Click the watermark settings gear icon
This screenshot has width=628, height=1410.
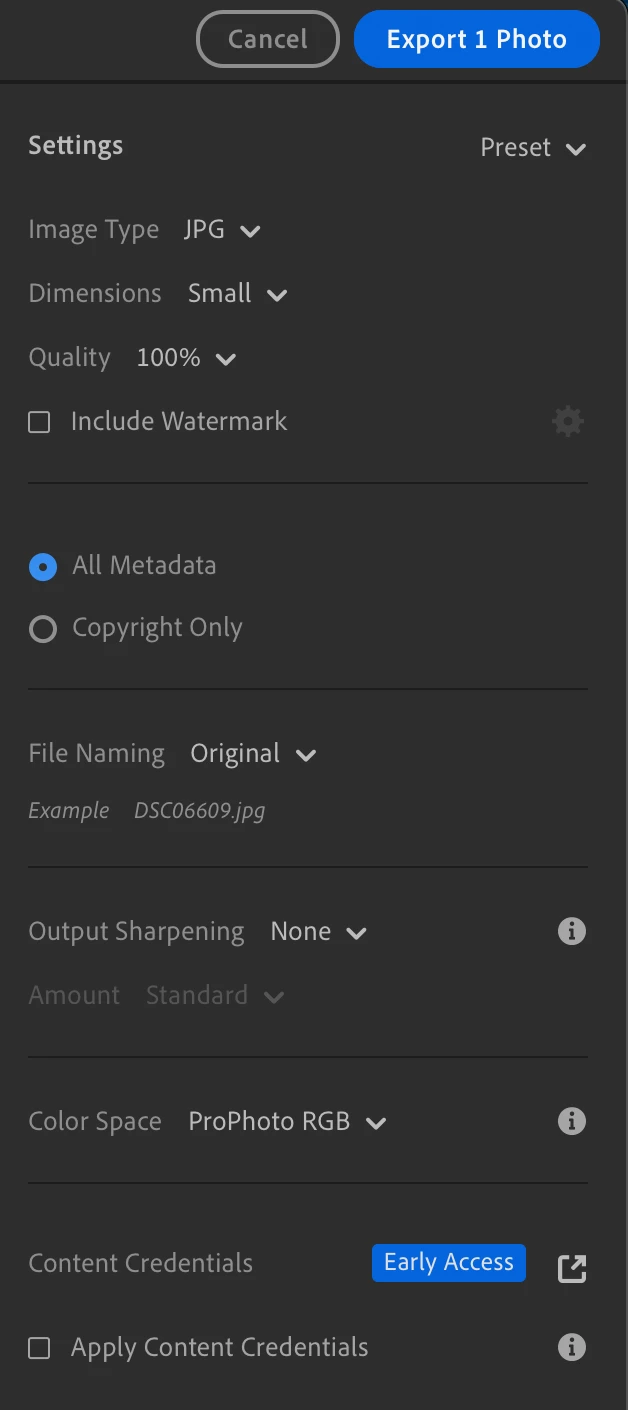(568, 422)
